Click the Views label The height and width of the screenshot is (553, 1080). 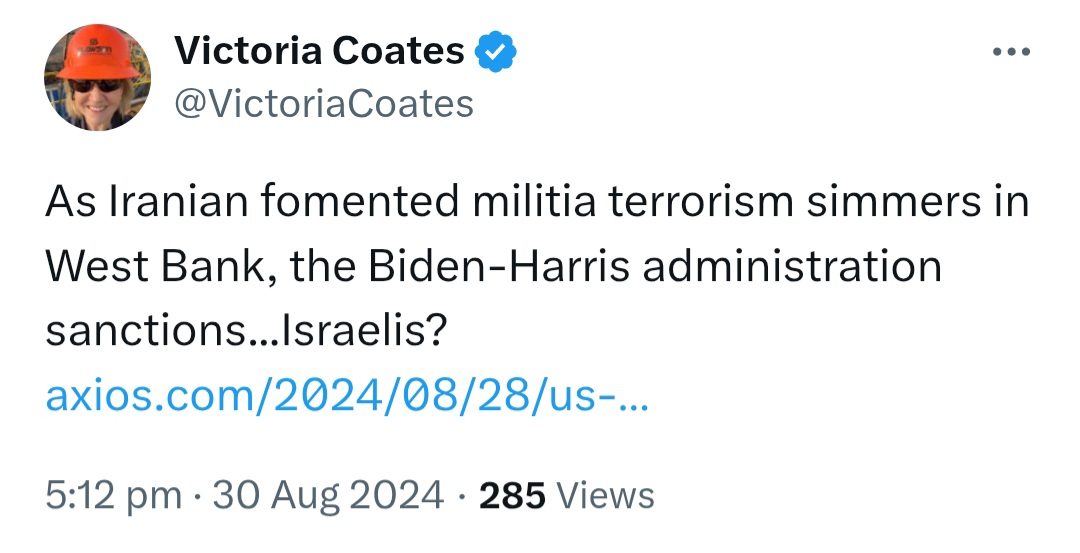point(605,495)
